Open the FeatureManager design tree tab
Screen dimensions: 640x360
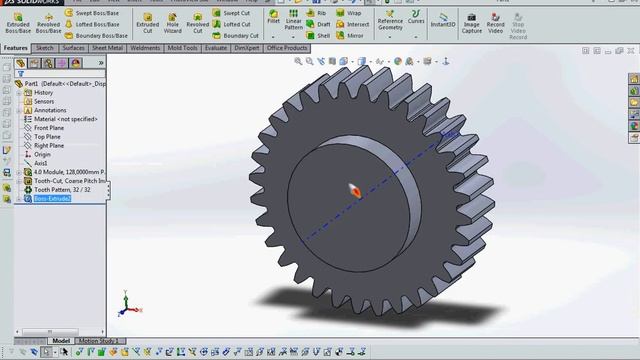tap(21, 63)
